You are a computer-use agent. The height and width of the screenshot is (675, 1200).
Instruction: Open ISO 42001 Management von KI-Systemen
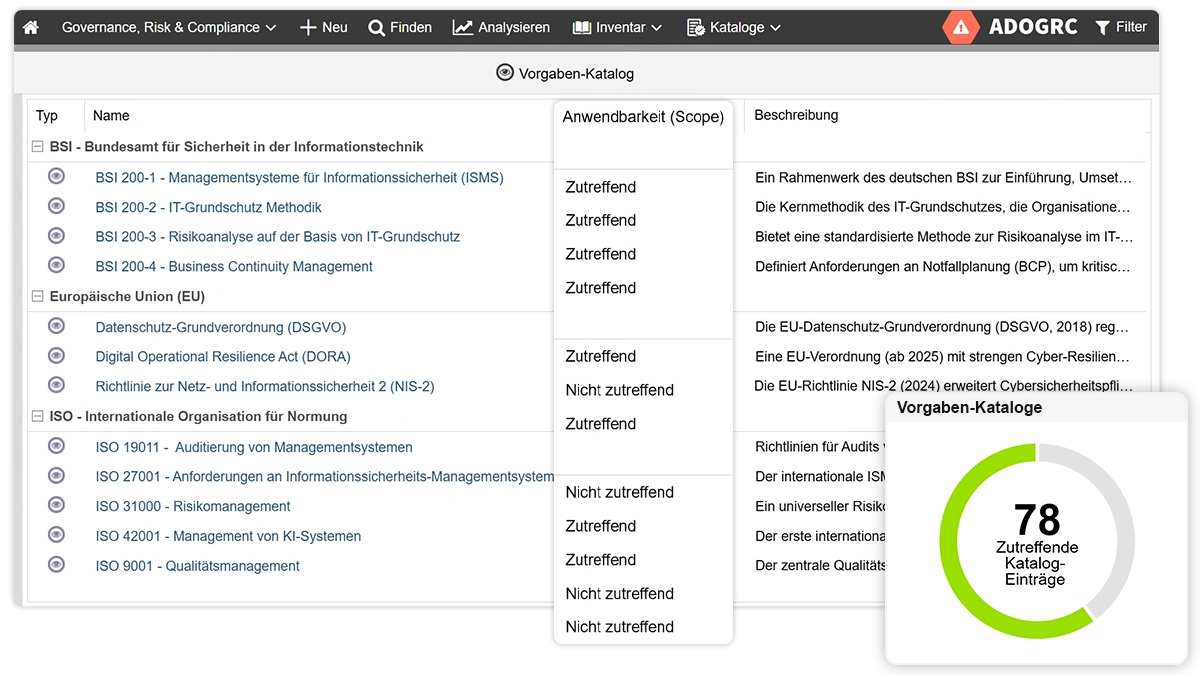coord(228,537)
